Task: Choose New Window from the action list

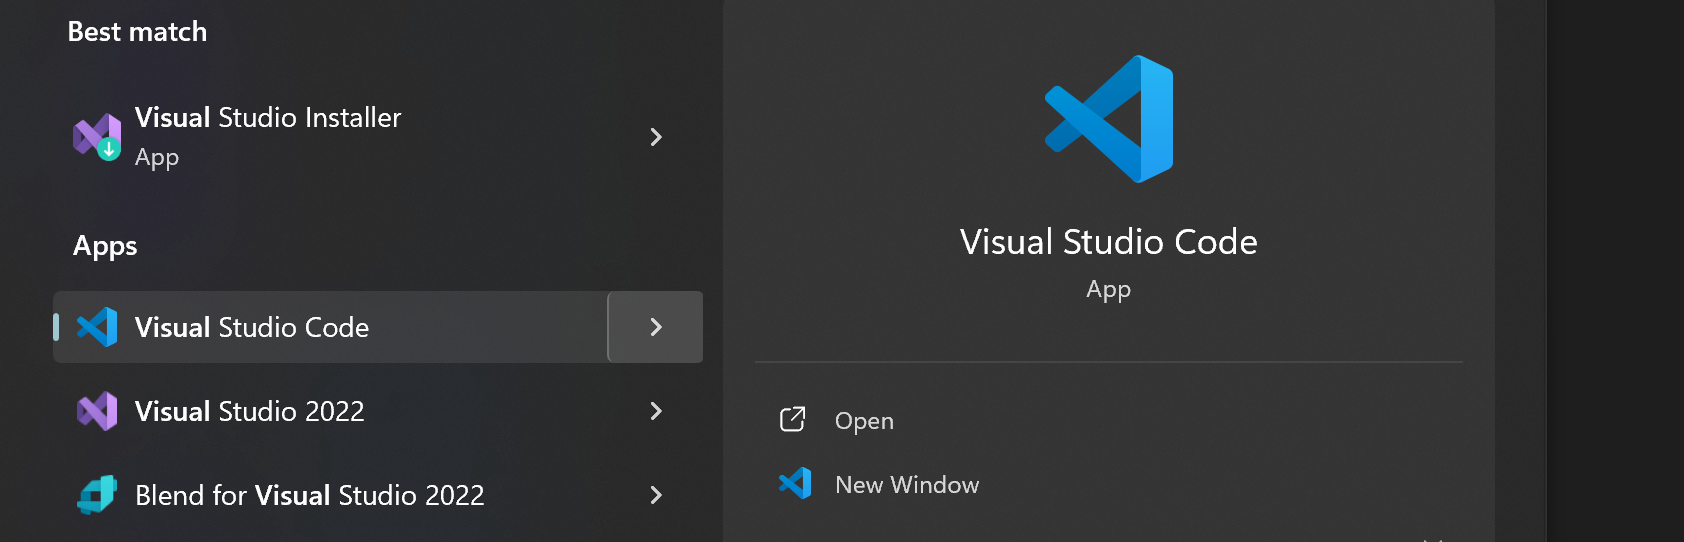Action: click(907, 485)
